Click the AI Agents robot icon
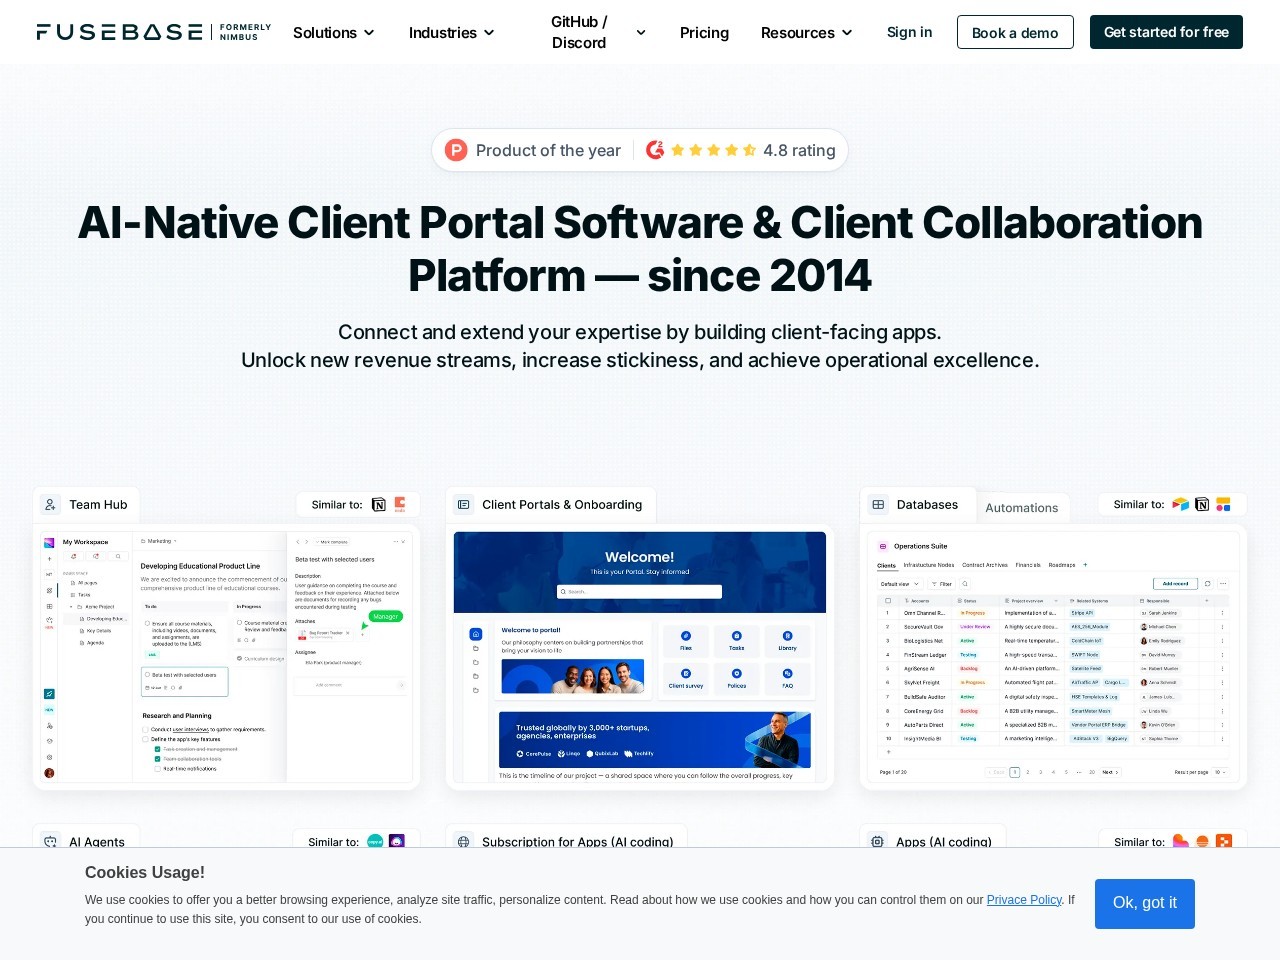 click(51, 842)
